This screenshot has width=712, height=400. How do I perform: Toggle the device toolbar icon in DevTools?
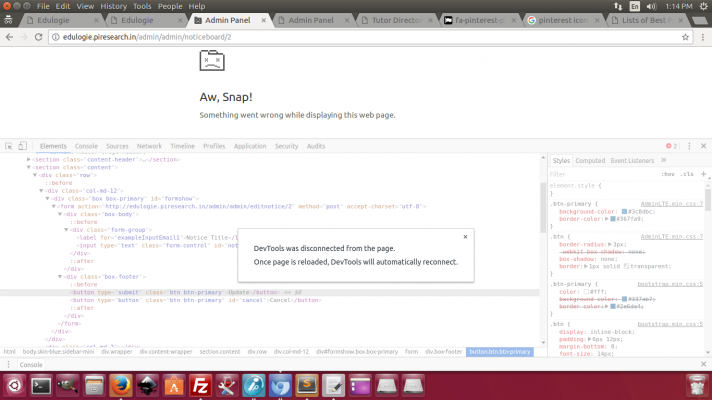point(23,146)
